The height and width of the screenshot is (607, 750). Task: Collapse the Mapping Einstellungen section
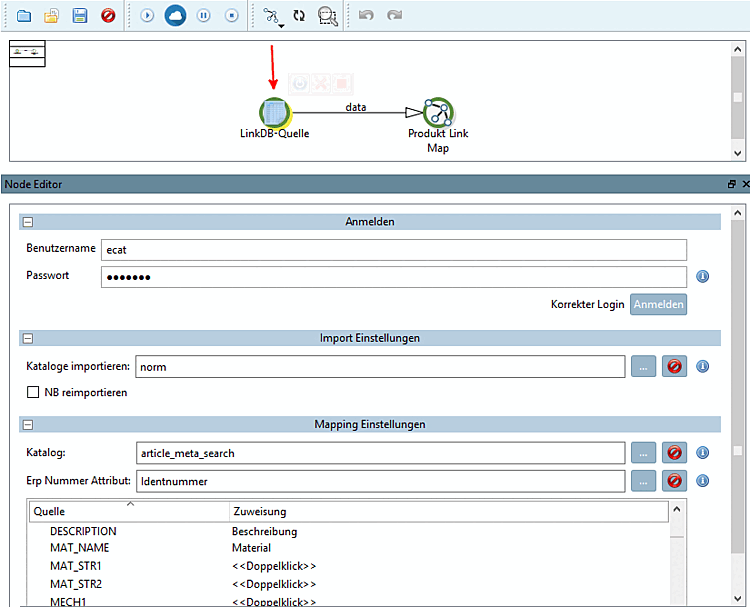tap(28, 424)
